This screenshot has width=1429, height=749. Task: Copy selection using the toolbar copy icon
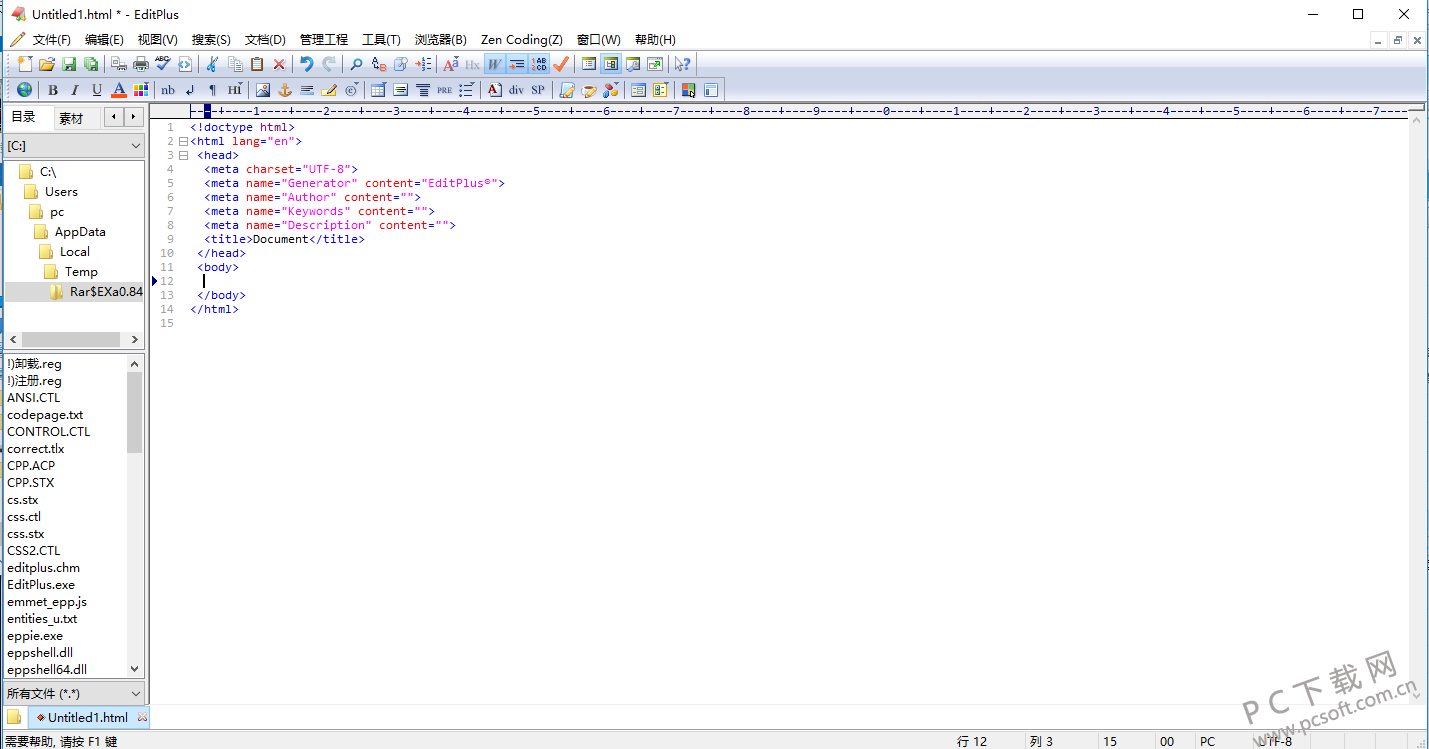[235, 64]
